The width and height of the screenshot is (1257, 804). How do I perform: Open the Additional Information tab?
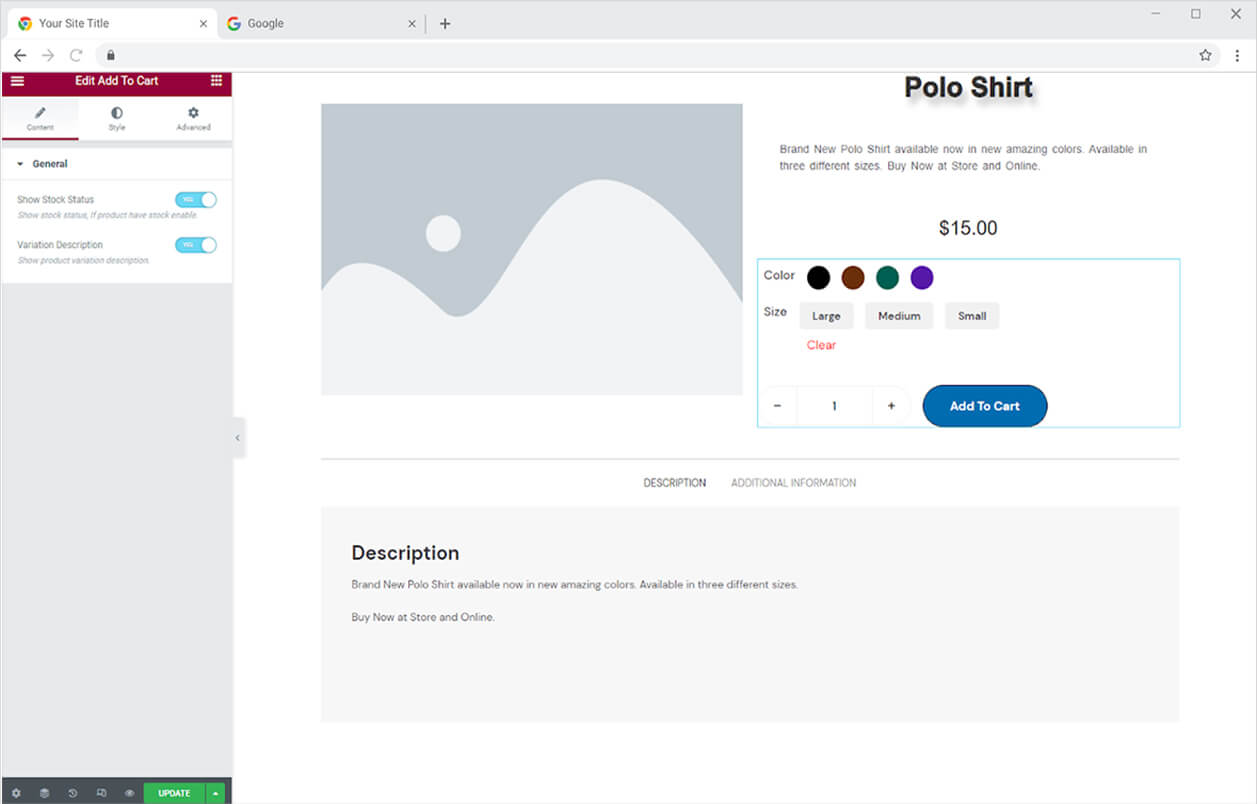click(x=793, y=483)
